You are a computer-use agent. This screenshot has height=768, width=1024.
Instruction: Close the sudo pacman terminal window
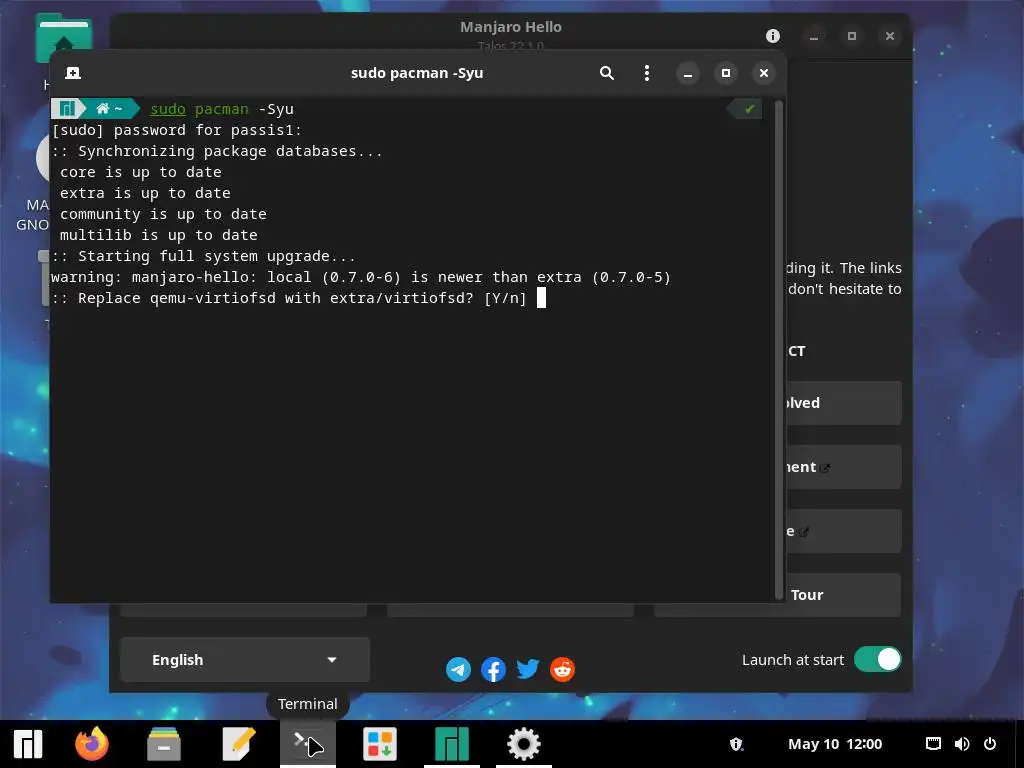(x=763, y=73)
